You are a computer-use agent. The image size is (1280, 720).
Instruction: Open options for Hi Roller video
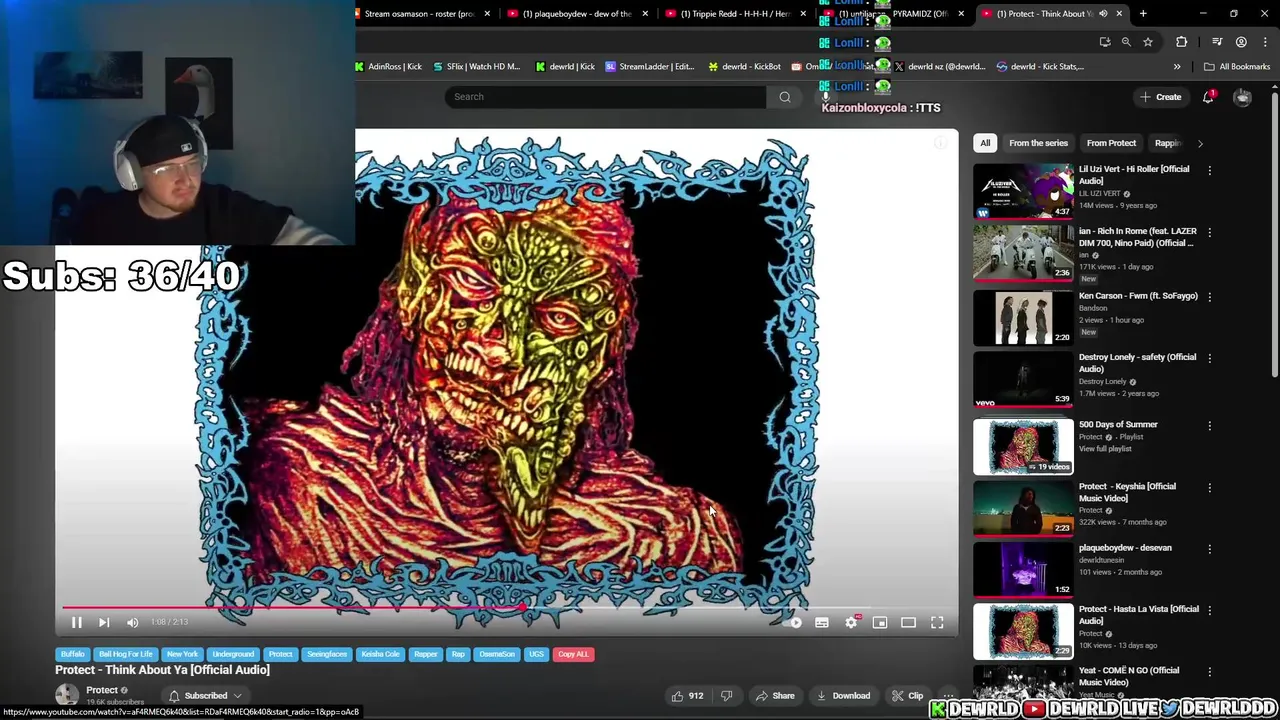[1209, 170]
